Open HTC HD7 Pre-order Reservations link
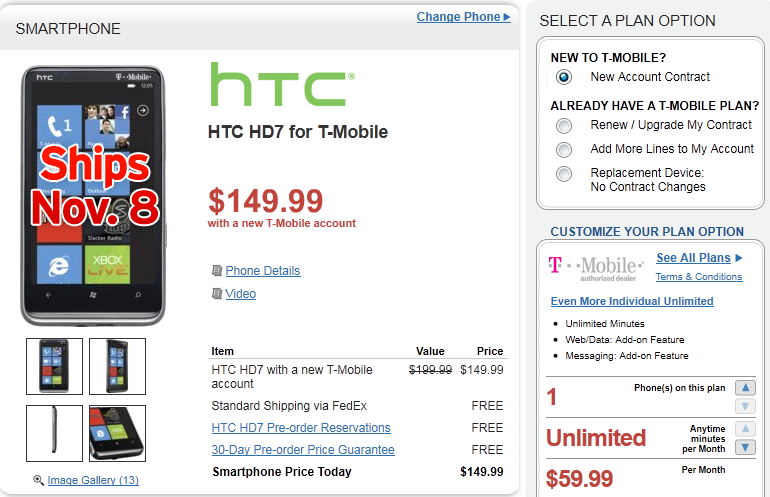Viewport: 770px width, 497px height. pyautogui.click(x=301, y=428)
